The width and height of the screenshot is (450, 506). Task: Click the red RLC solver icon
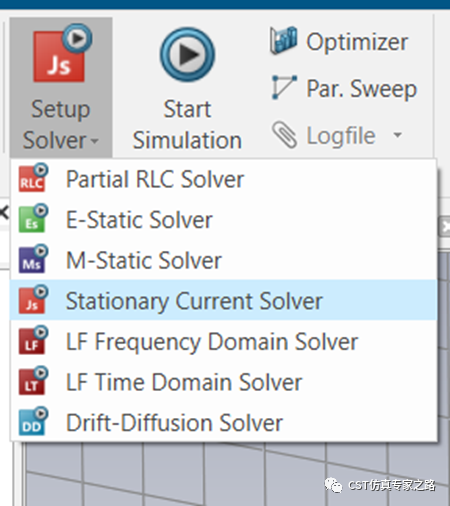[33, 178]
